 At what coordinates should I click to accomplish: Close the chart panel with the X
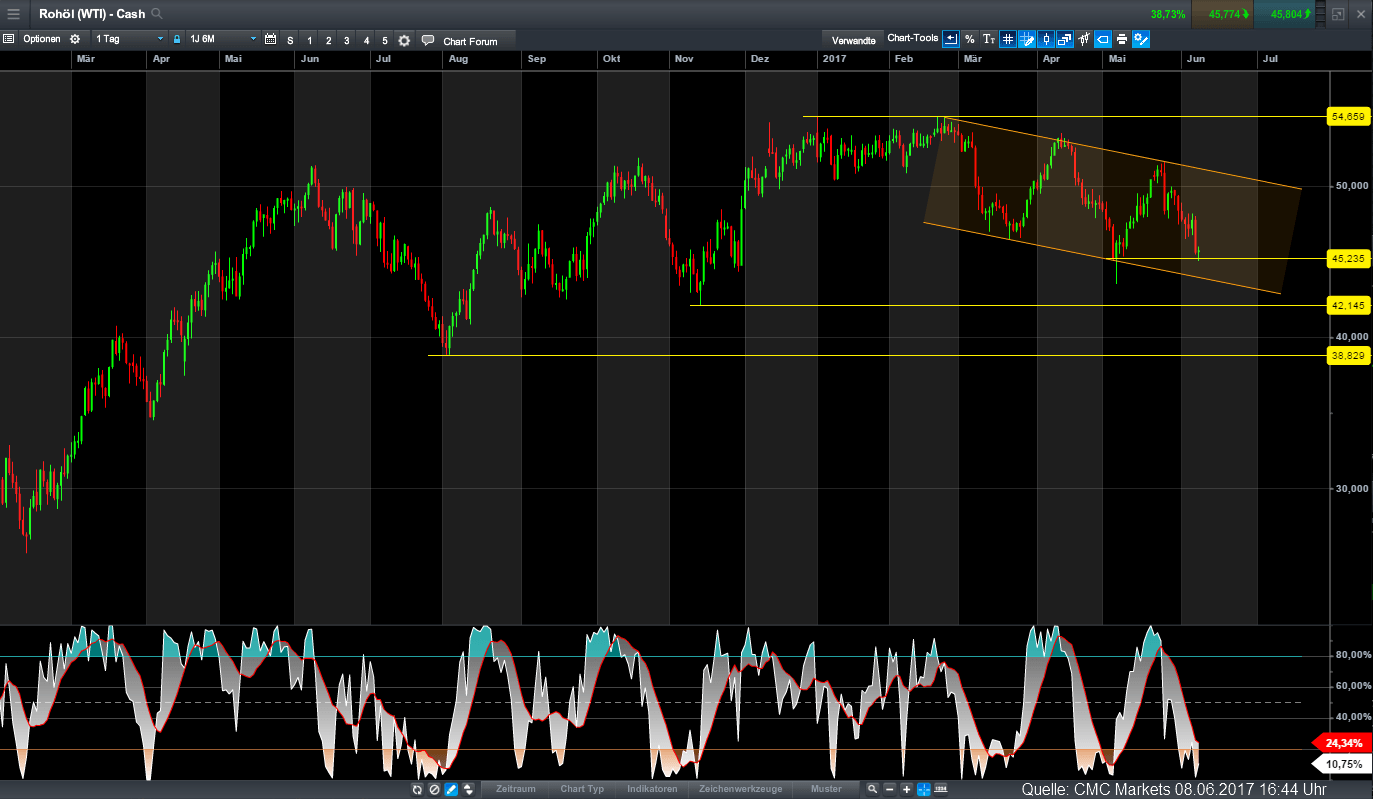tap(1361, 14)
